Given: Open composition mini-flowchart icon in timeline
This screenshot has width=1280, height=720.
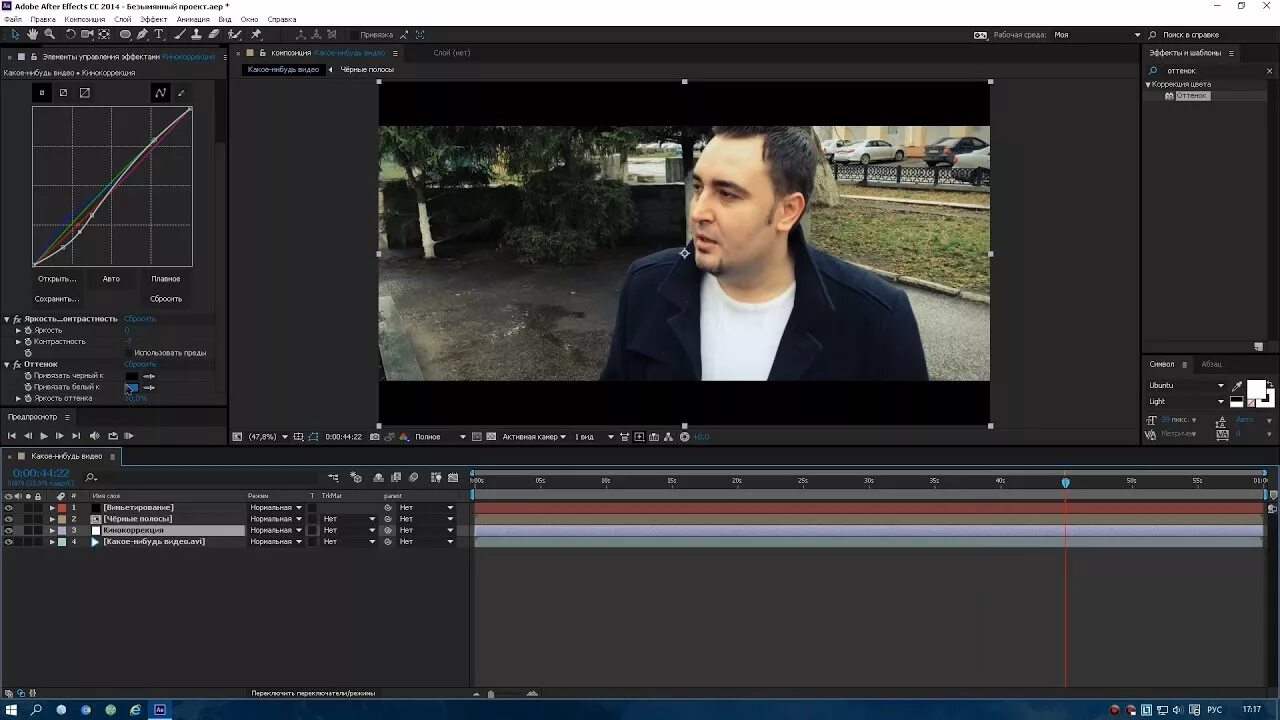Looking at the screenshot, I should [x=333, y=478].
